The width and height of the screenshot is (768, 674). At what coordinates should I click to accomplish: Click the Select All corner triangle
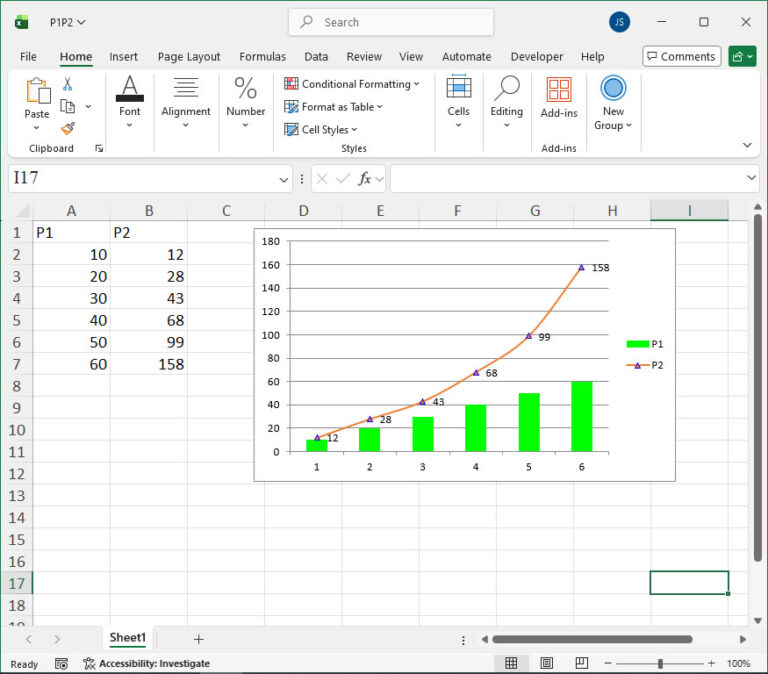point(23,211)
